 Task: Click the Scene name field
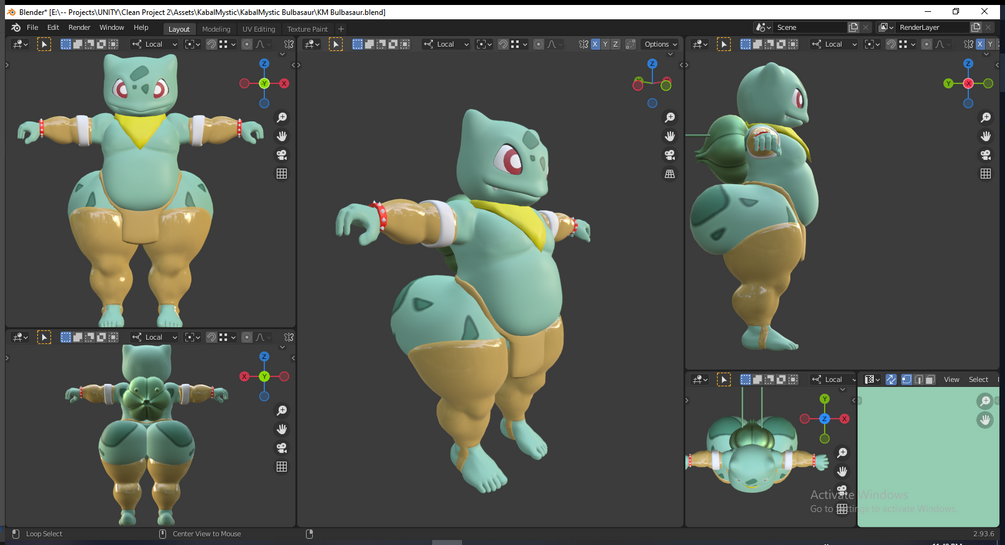(810, 28)
